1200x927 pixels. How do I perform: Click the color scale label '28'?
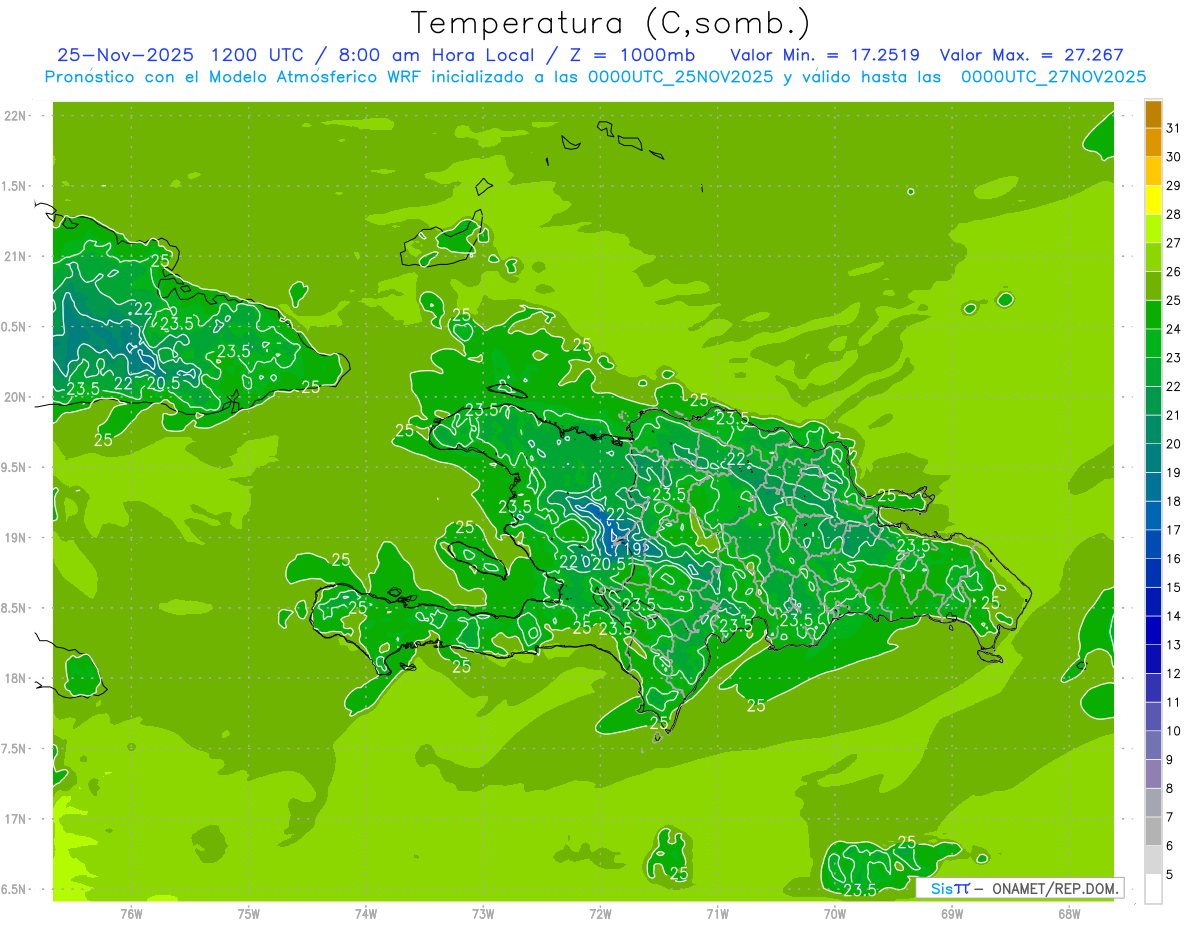pos(1174,214)
